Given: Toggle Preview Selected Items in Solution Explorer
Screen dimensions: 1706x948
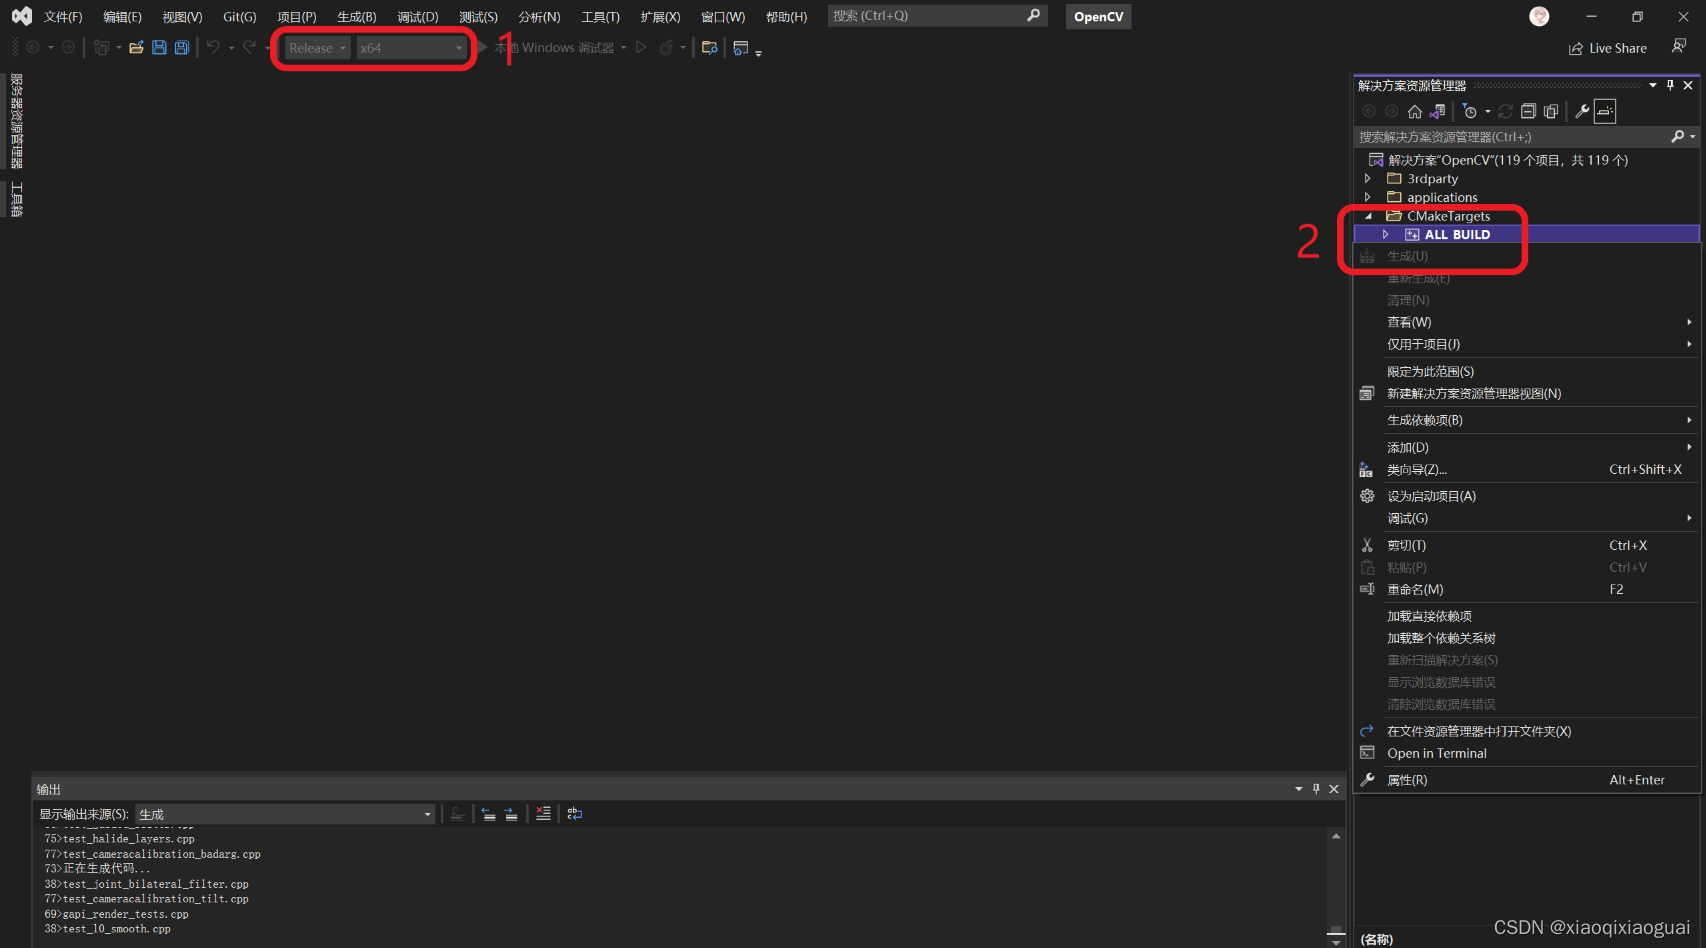Looking at the screenshot, I should pos(1551,111).
